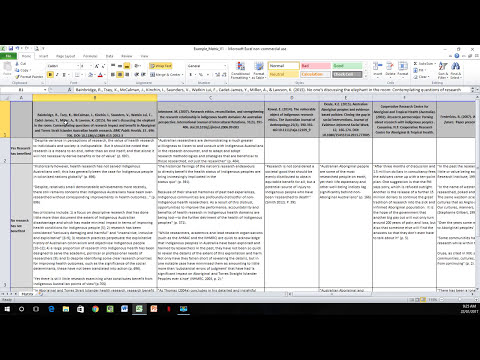Open Conditional Formatting
This screenshot has height=360, width=480.
pos(240,70)
